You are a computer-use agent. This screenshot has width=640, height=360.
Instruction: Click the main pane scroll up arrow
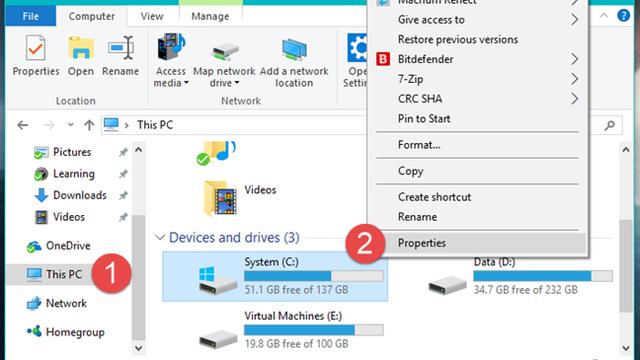626,149
